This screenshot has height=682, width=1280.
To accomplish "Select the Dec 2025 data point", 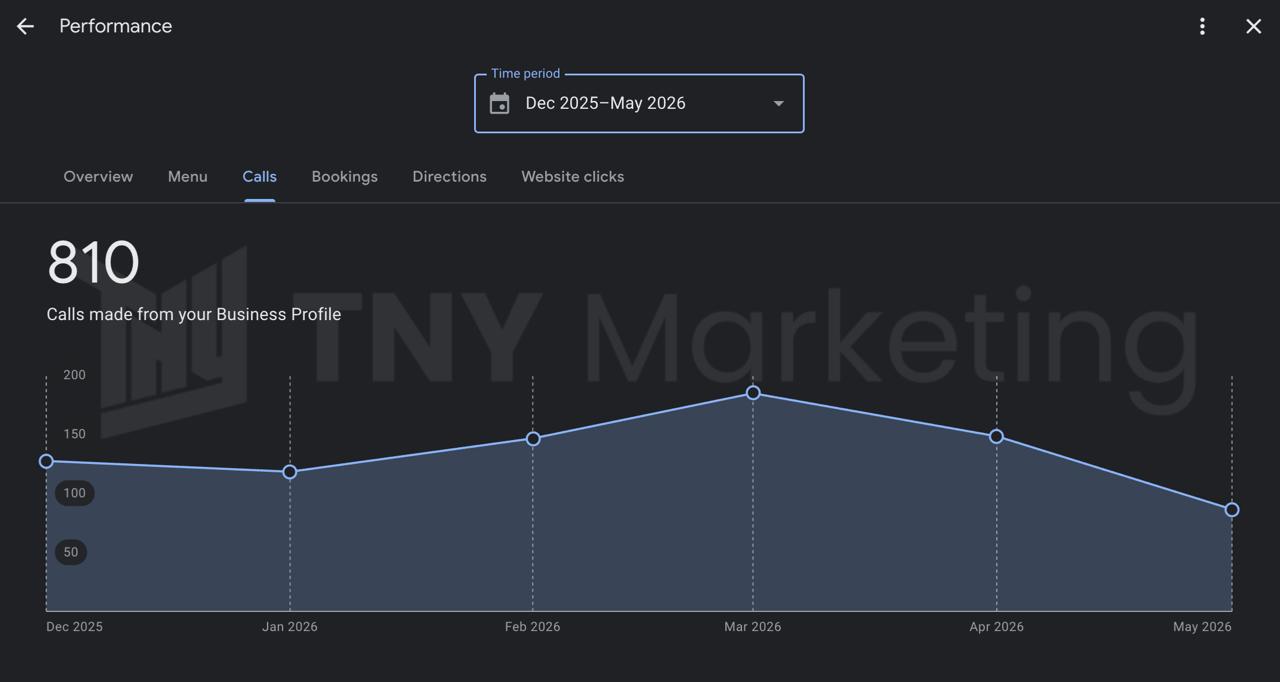I will [46, 461].
